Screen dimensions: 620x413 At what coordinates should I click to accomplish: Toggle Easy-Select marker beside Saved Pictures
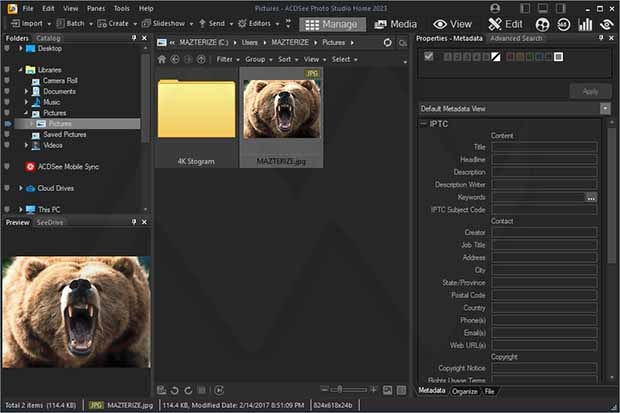coord(7,135)
